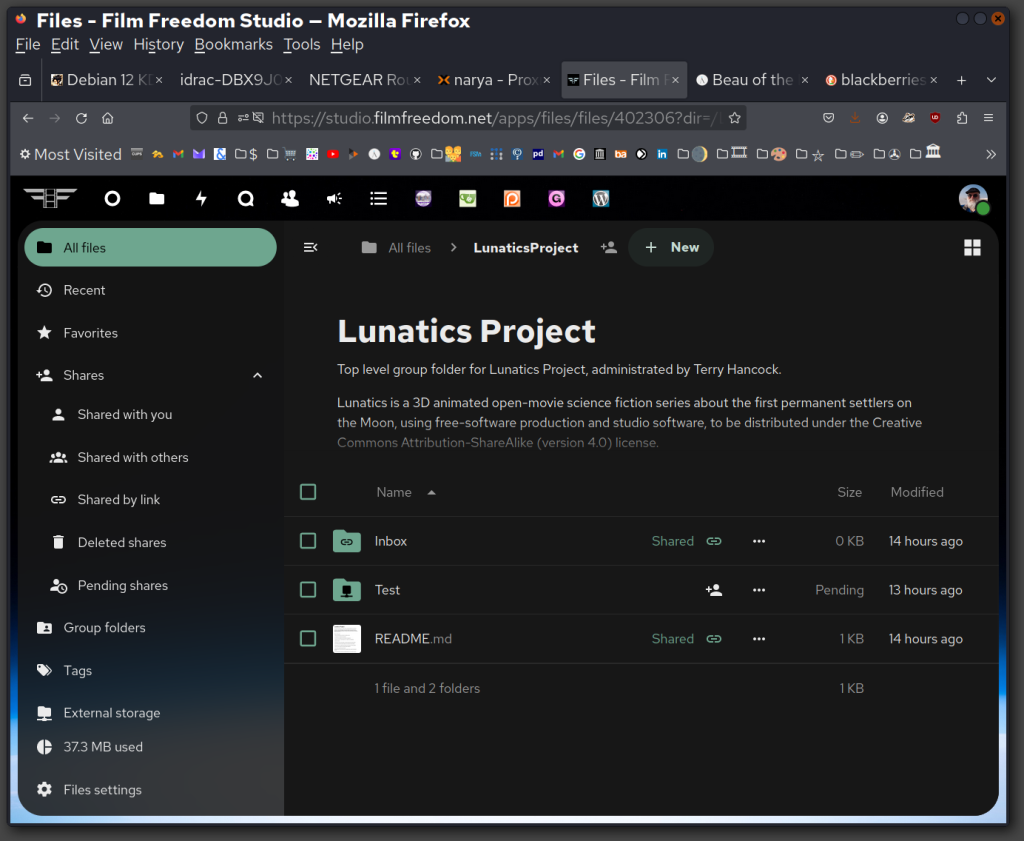This screenshot has width=1024, height=841.
Task: Open the Tasks list icon in top bar
Action: [x=378, y=198]
